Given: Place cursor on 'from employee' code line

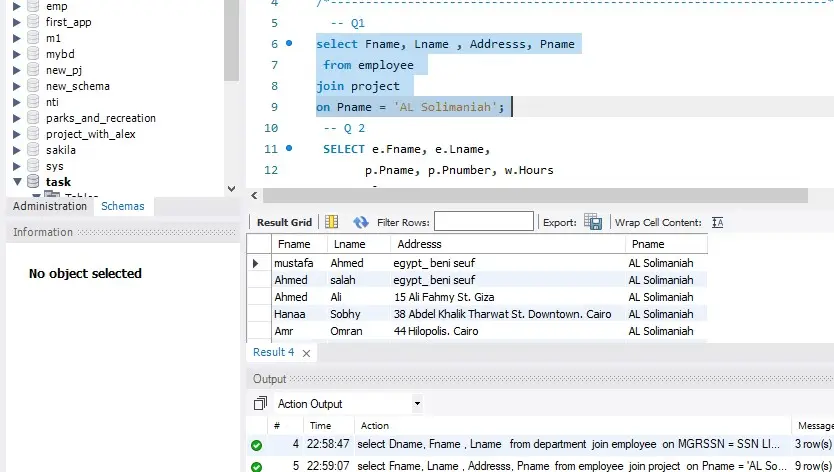Looking at the screenshot, I should tap(368, 65).
